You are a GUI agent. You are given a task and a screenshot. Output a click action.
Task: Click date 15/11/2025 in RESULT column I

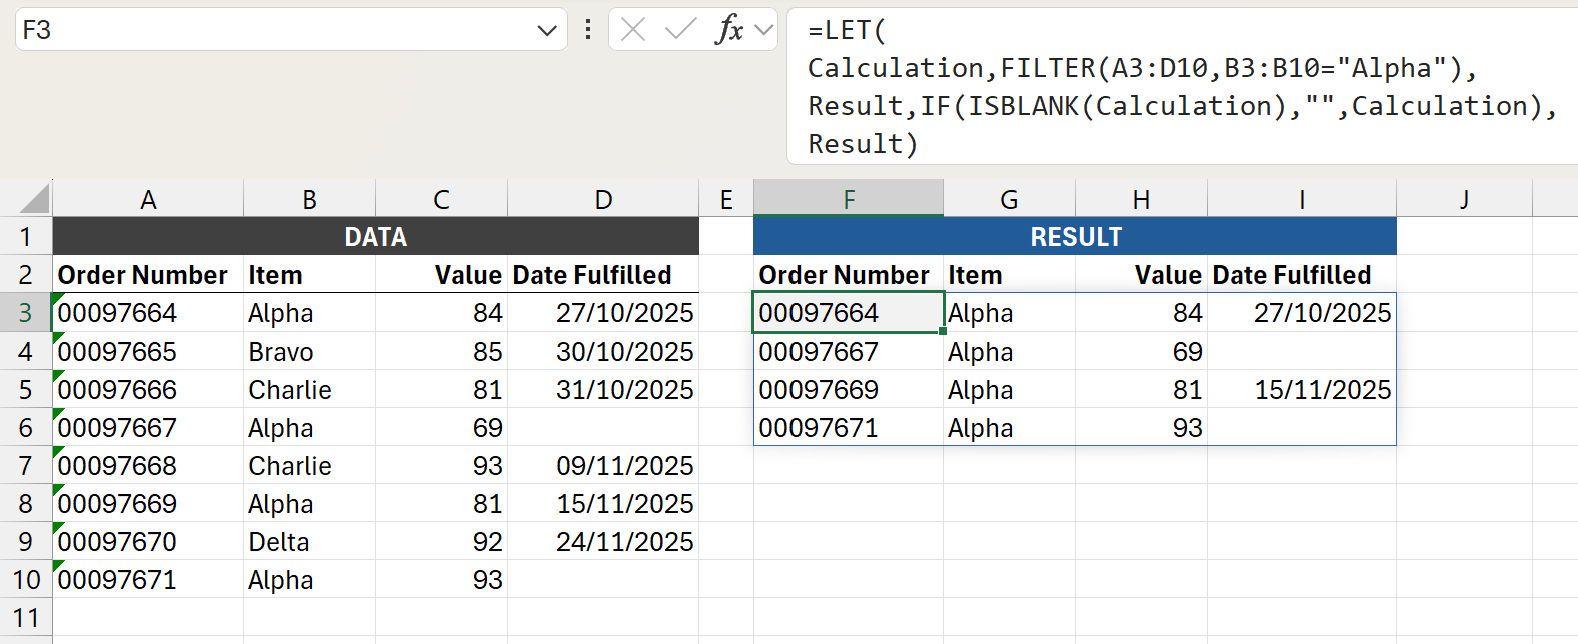(x=1302, y=389)
